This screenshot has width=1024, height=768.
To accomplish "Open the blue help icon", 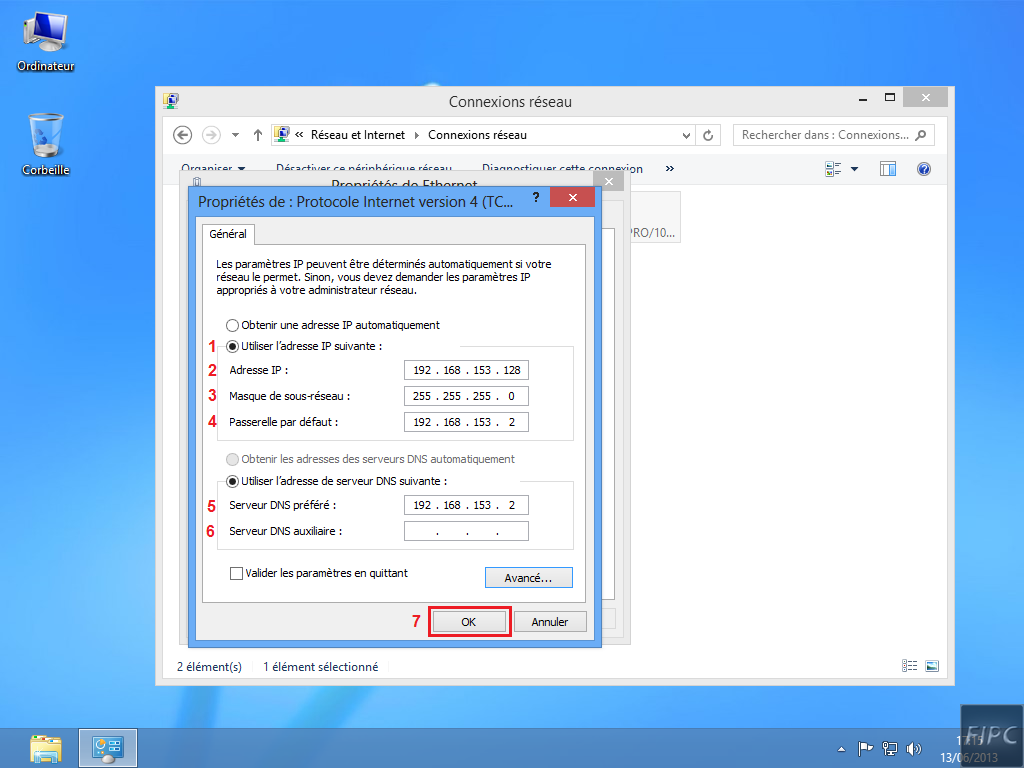I will click(x=923, y=169).
